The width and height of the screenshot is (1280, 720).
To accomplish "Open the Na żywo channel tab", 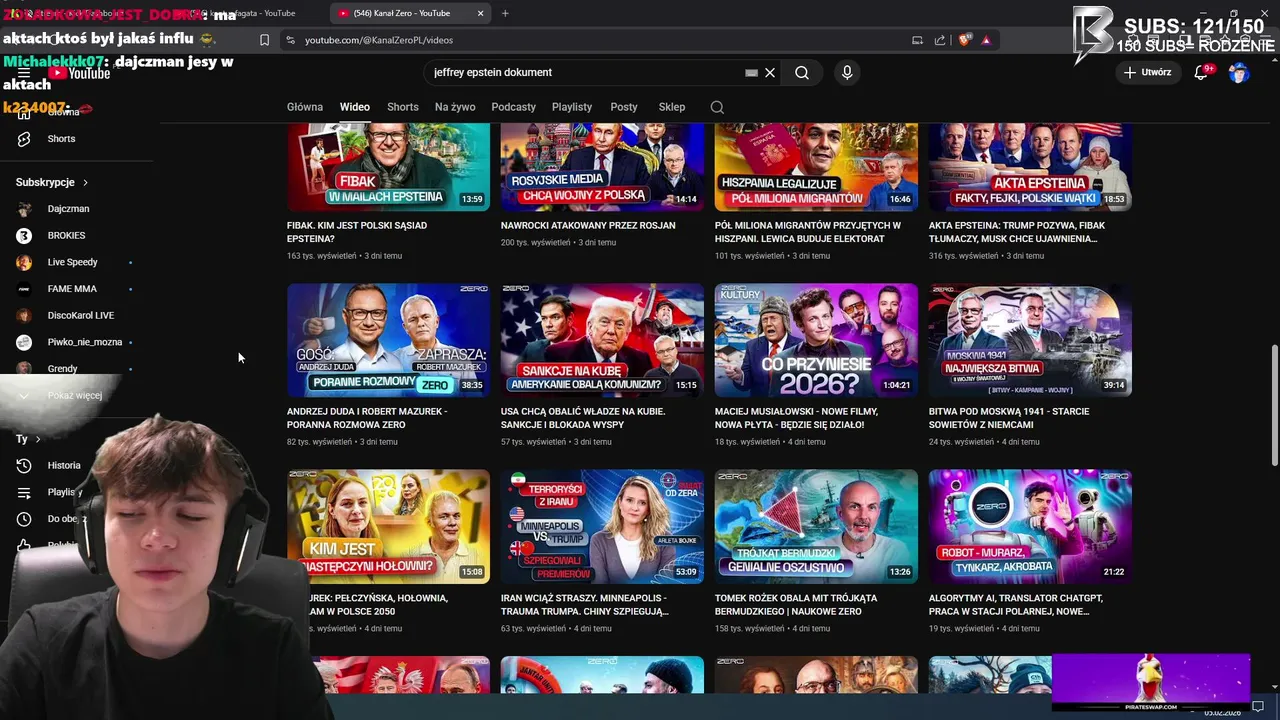I will pyautogui.click(x=455, y=107).
